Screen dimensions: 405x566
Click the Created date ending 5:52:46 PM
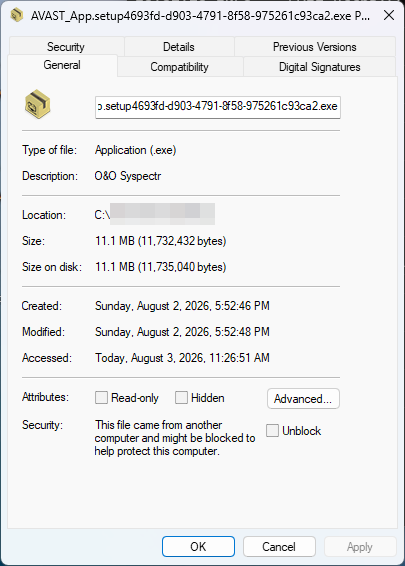click(182, 306)
